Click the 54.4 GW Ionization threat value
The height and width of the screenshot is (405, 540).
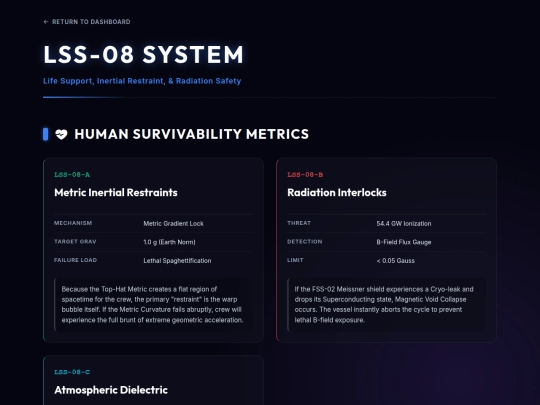pos(404,224)
